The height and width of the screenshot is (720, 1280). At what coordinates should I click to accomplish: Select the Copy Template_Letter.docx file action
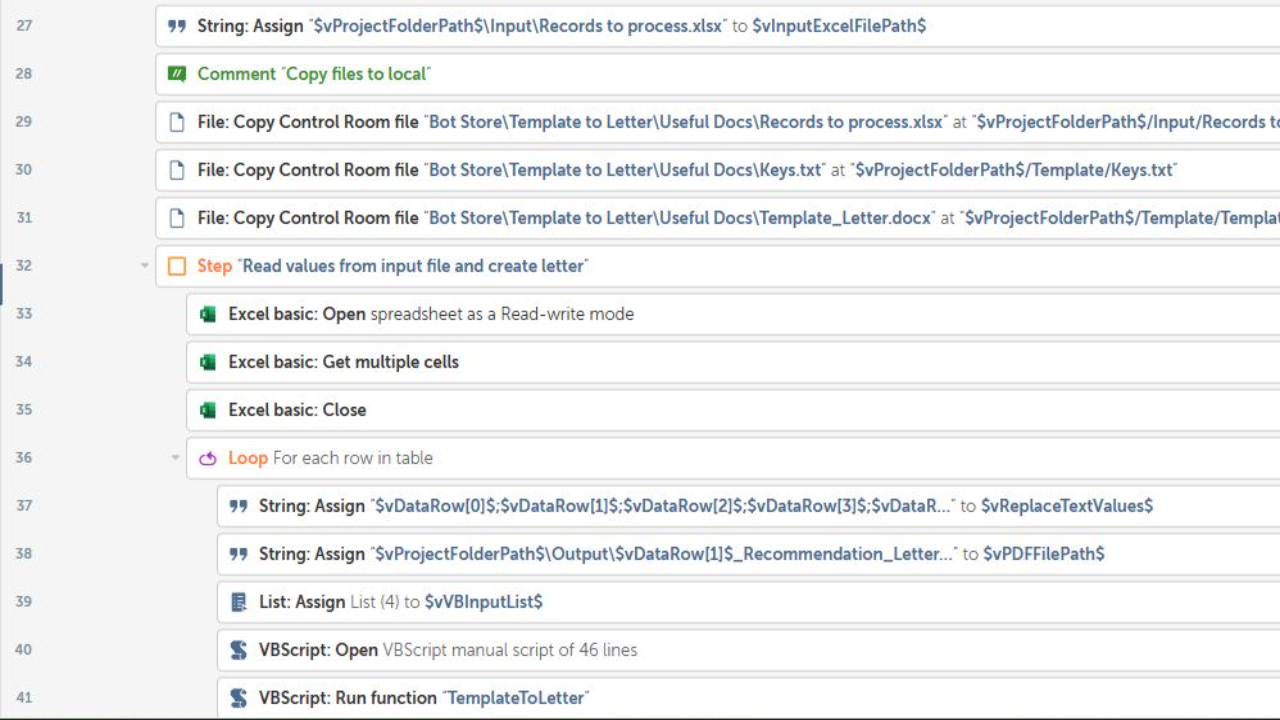click(x=700, y=218)
